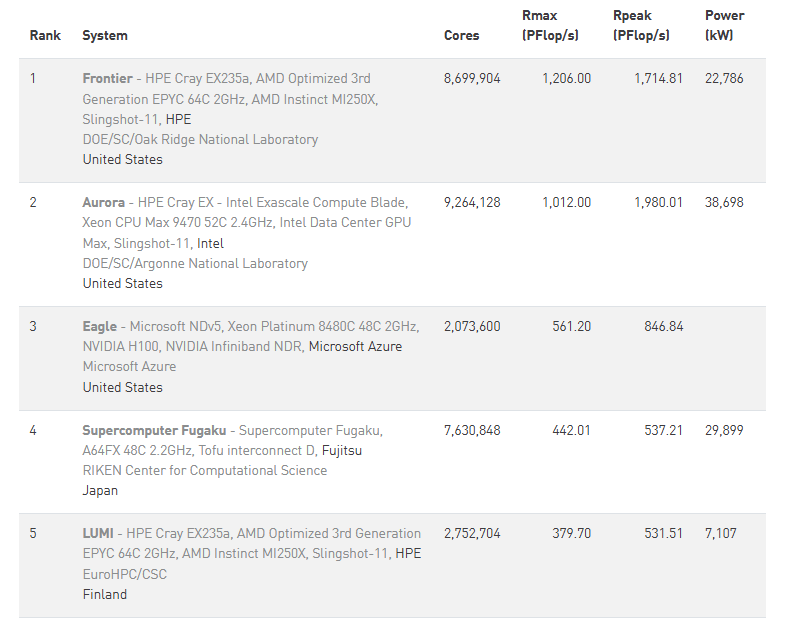787x628 pixels.
Task: Click the Cores column header
Action: (x=462, y=35)
